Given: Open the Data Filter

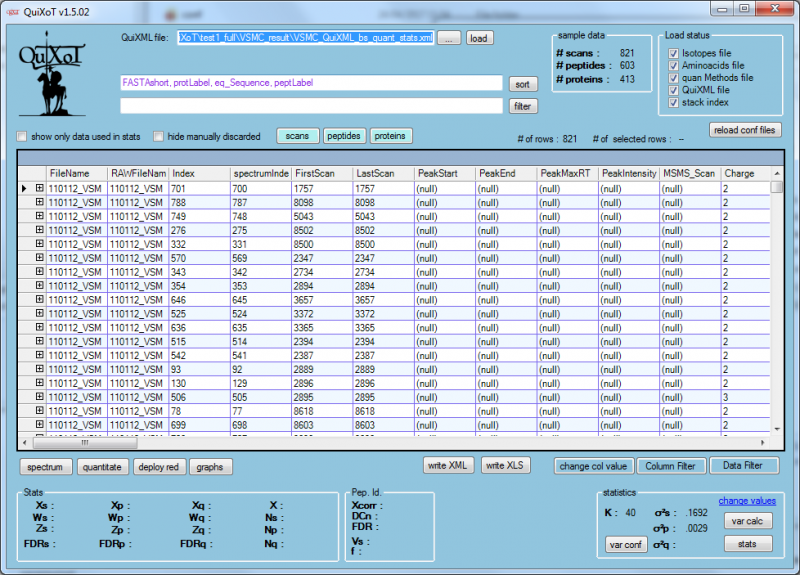Looking at the screenshot, I should pos(743,465).
